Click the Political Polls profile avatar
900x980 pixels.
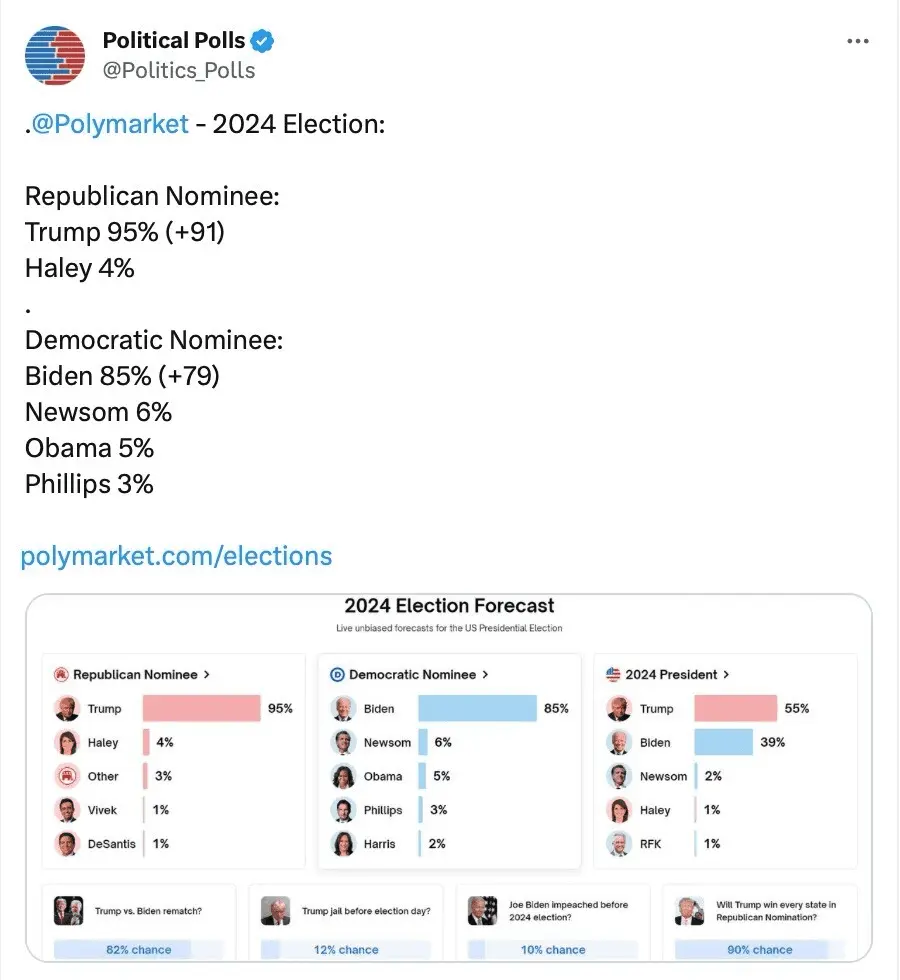pyautogui.click(x=56, y=55)
